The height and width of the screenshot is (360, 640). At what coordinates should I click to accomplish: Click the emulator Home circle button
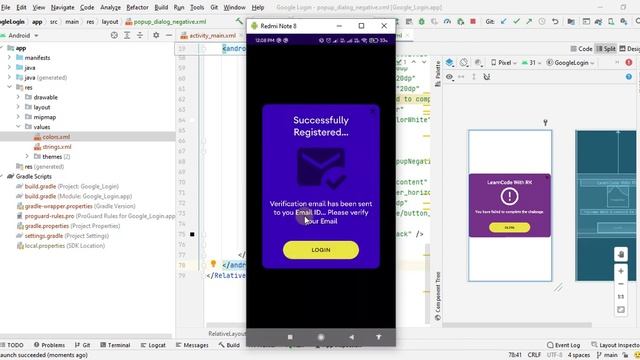point(321,337)
